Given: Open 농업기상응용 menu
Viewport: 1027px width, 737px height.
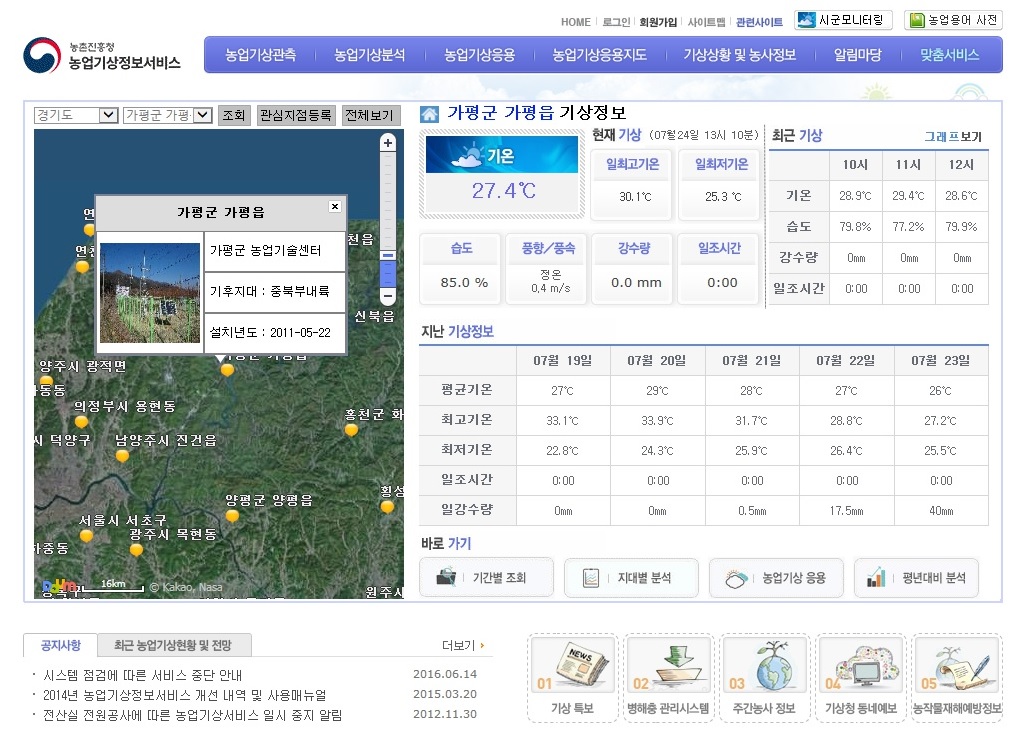Looking at the screenshot, I should (479, 55).
